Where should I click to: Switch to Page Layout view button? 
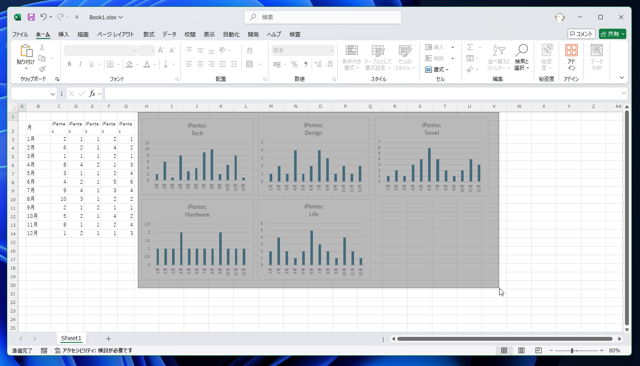pos(521,350)
